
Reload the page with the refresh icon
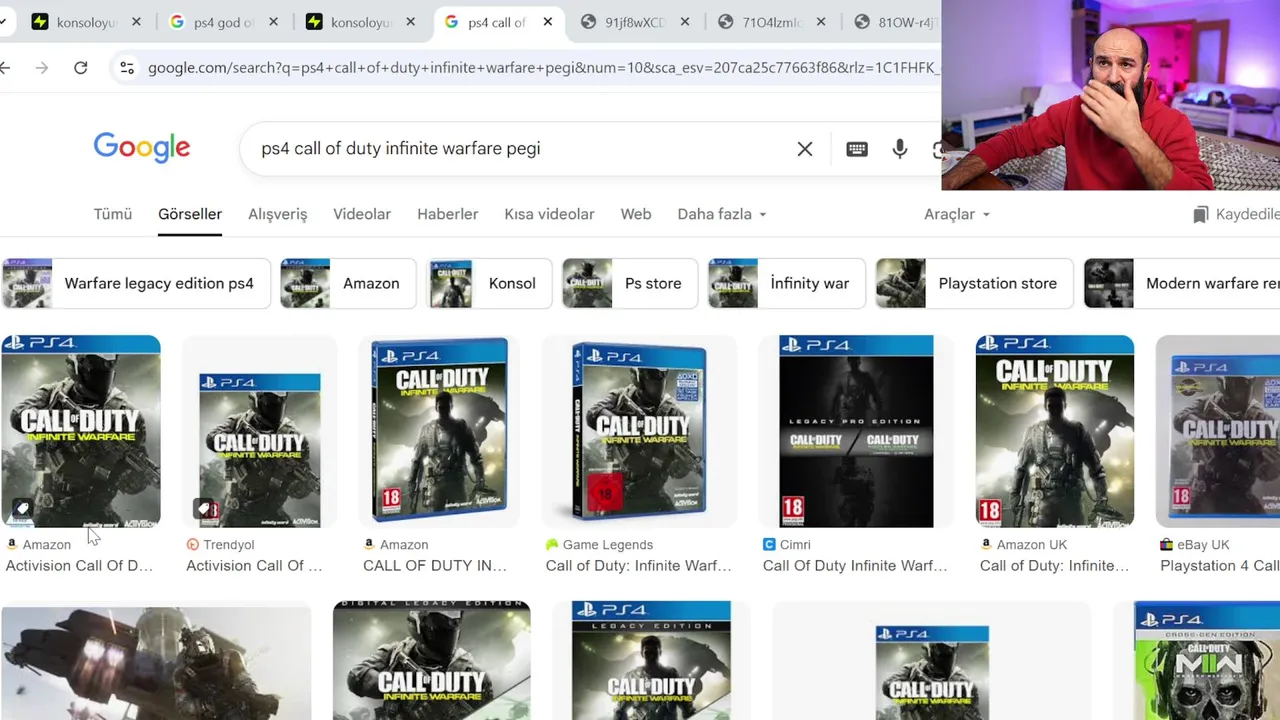click(x=81, y=68)
